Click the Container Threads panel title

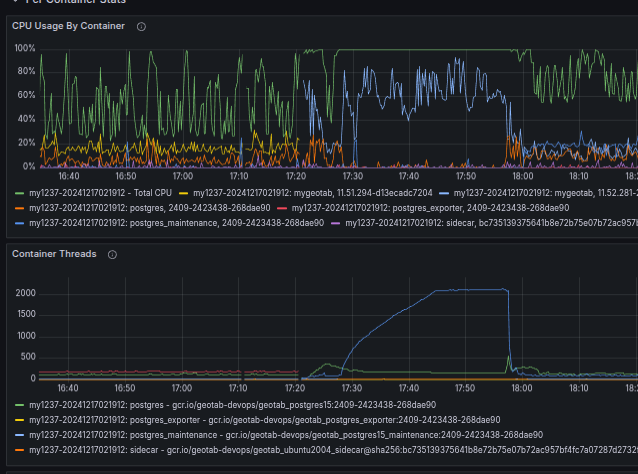tap(54, 254)
